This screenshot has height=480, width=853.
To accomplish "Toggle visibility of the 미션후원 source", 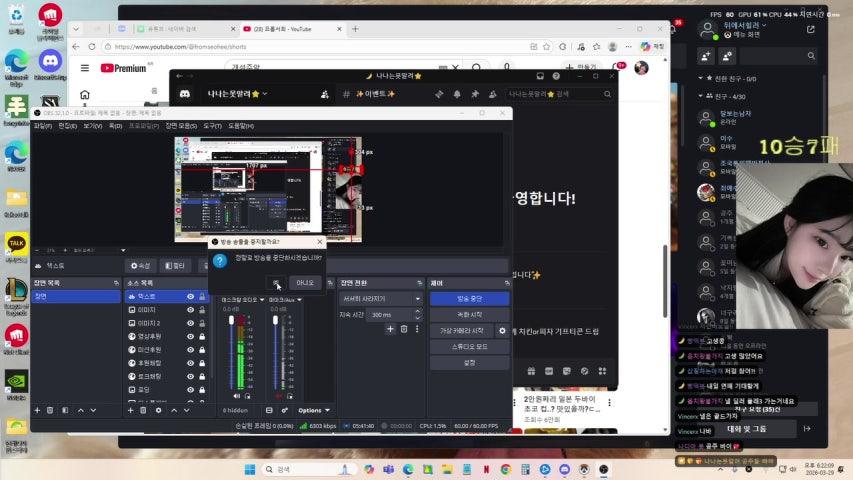I will click(190, 350).
